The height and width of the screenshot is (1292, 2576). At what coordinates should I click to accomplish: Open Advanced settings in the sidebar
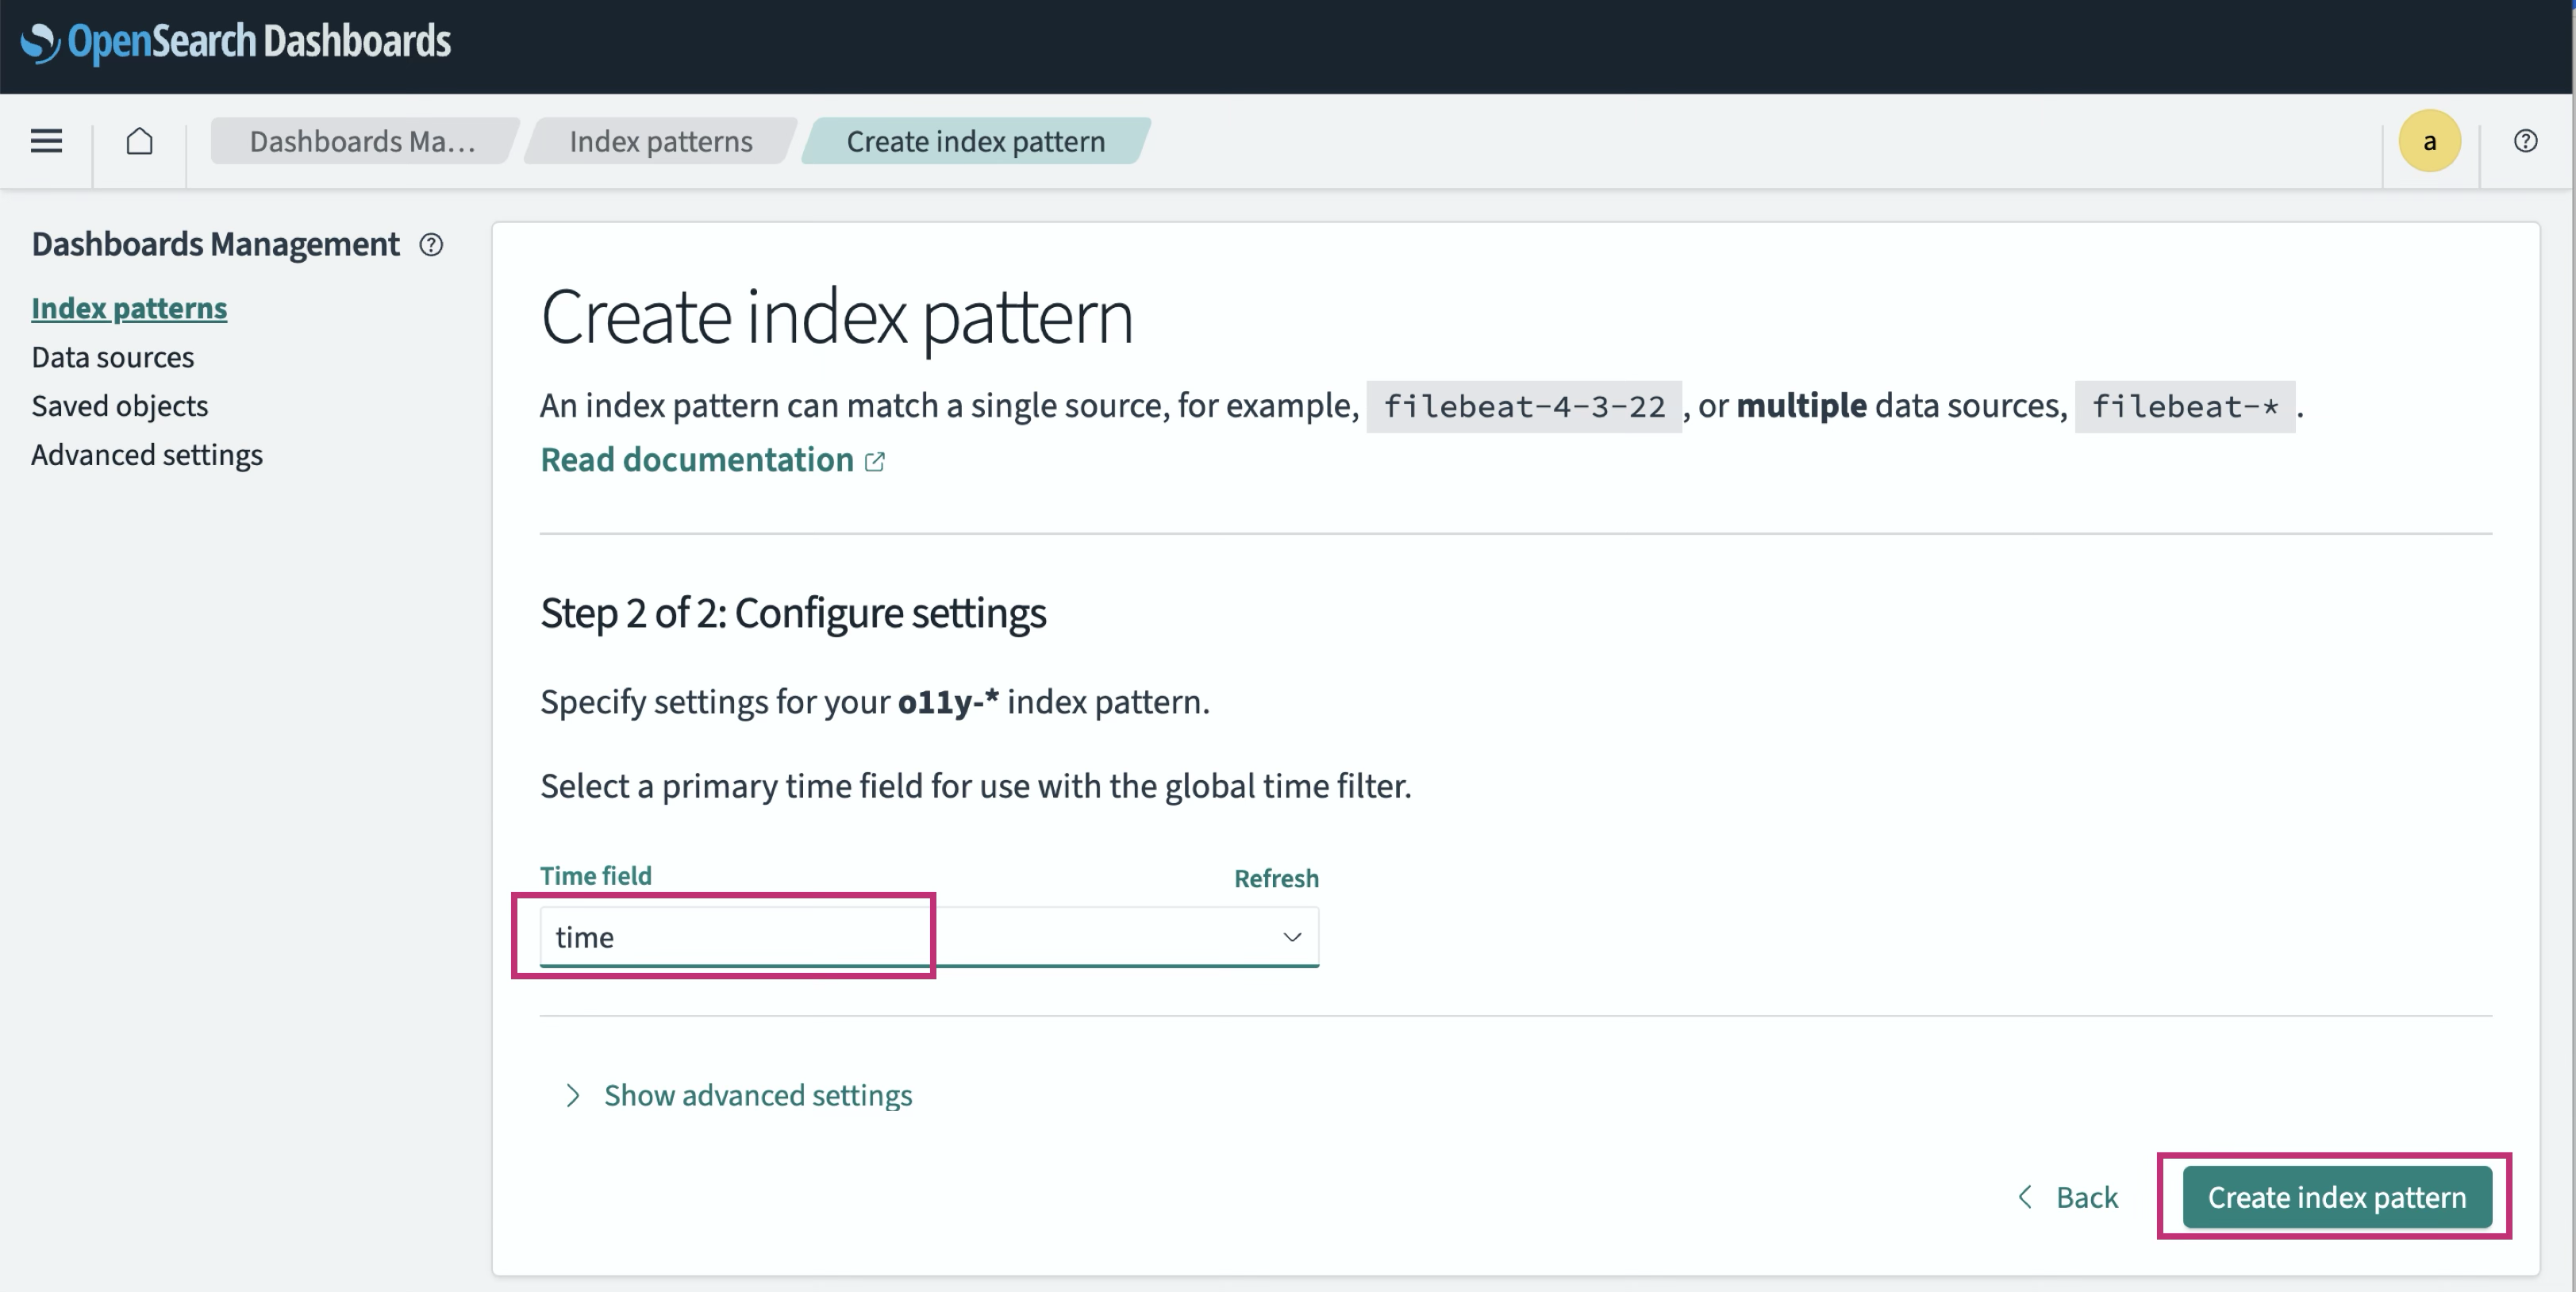[x=147, y=455]
